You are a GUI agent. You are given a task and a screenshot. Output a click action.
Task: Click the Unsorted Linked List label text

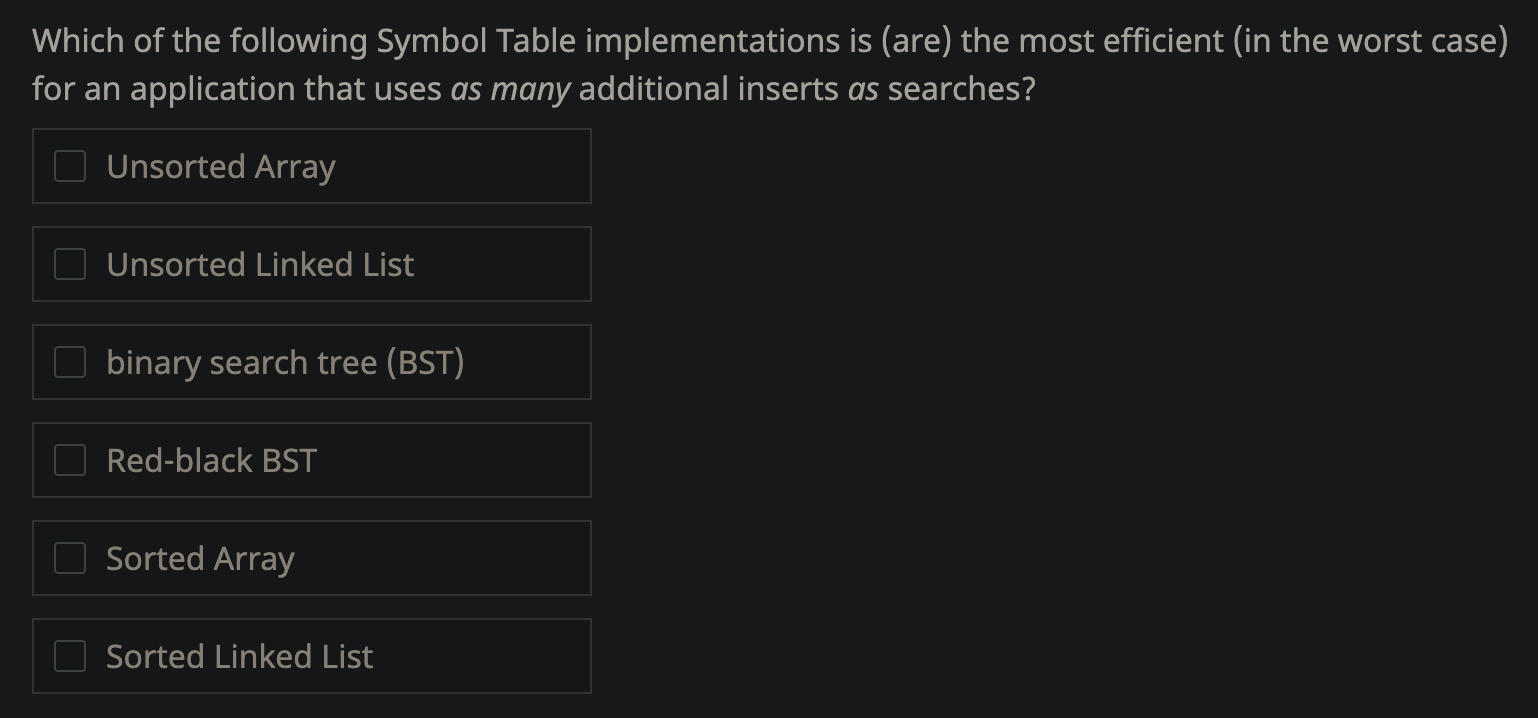click(260, 264)
